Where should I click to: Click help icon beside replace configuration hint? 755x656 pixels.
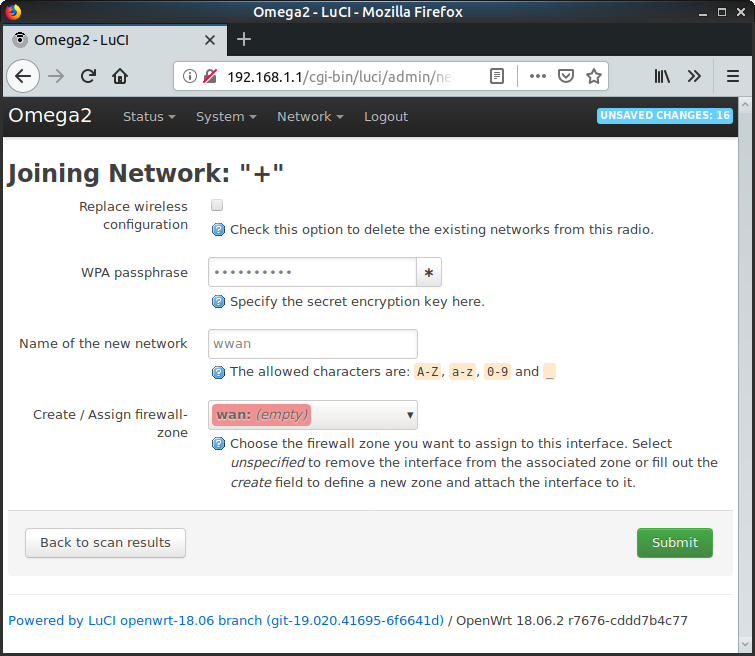coord(218,230)
